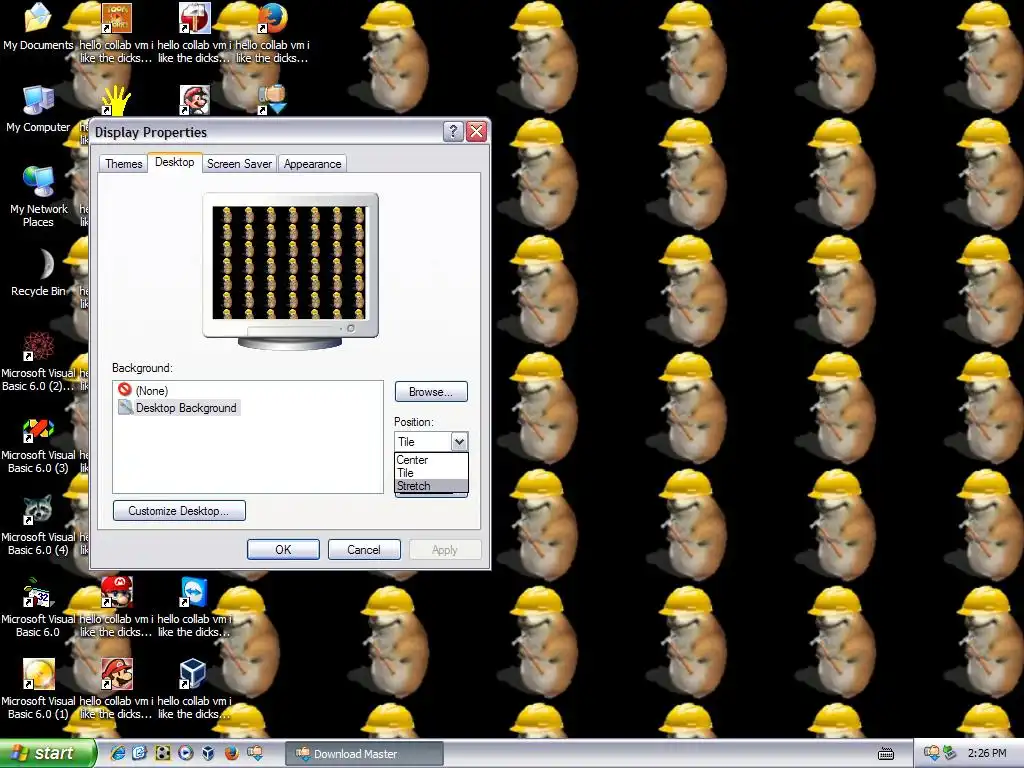Confirm Display Properties with OK
1024x768 pixels.
(283, 550)
